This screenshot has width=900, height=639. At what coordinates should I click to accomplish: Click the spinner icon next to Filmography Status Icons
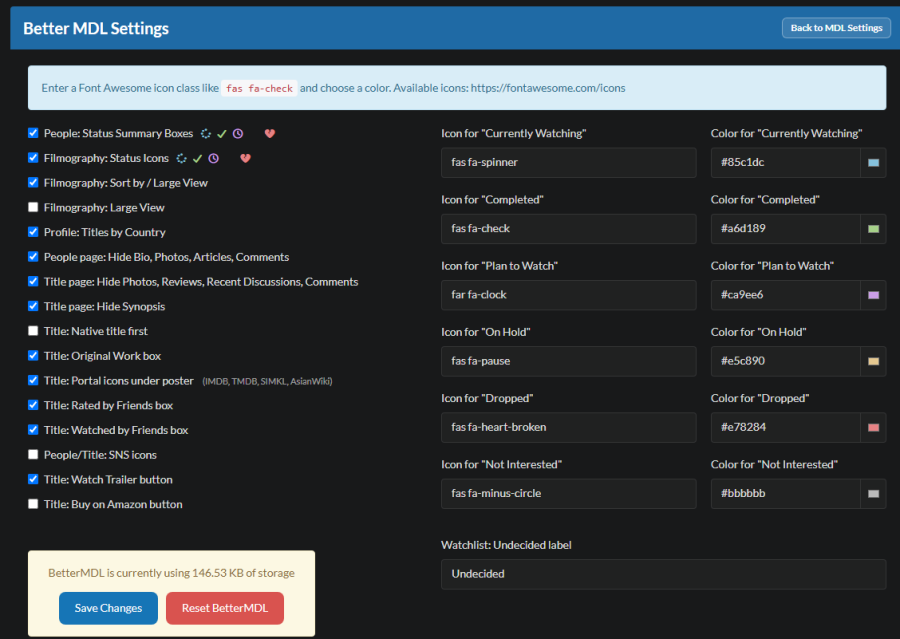click(x=181, y=158)
